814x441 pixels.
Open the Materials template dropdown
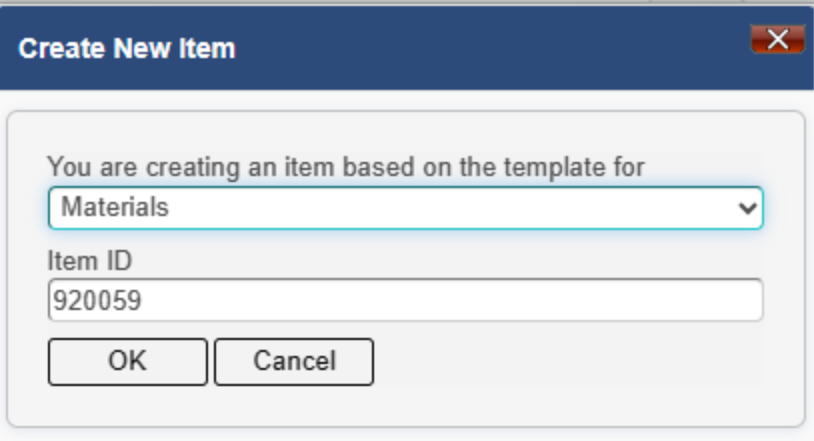[405, 208]
